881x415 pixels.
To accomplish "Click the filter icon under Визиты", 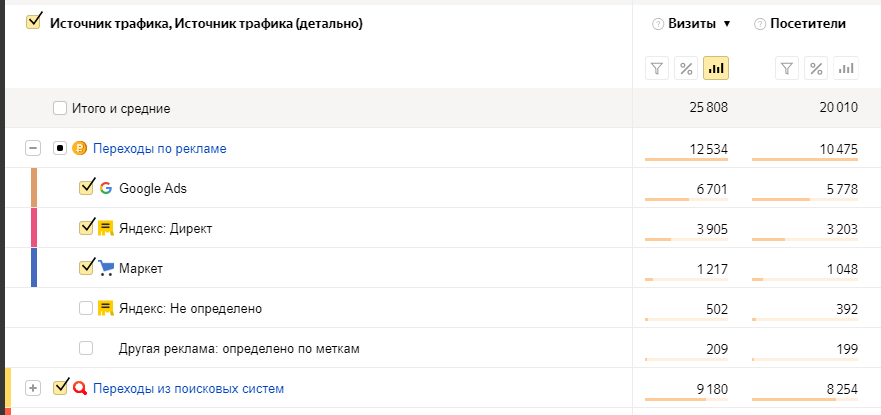I will [x=657, y=68].
